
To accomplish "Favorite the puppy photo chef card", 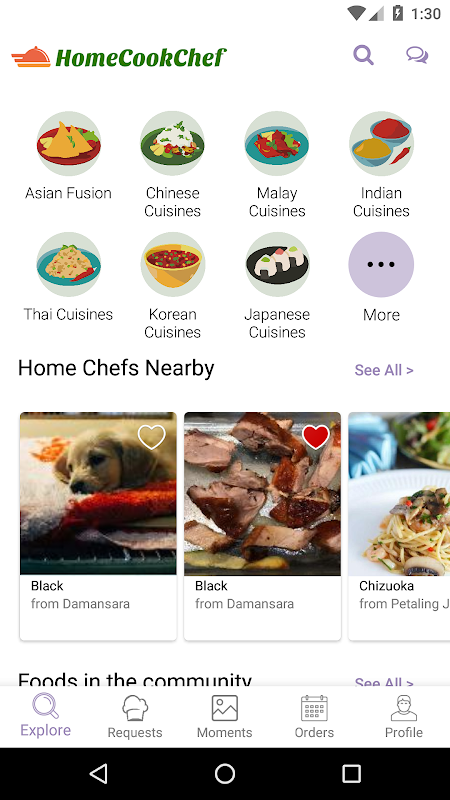I will pyautogui.click(x=152, y=437).
